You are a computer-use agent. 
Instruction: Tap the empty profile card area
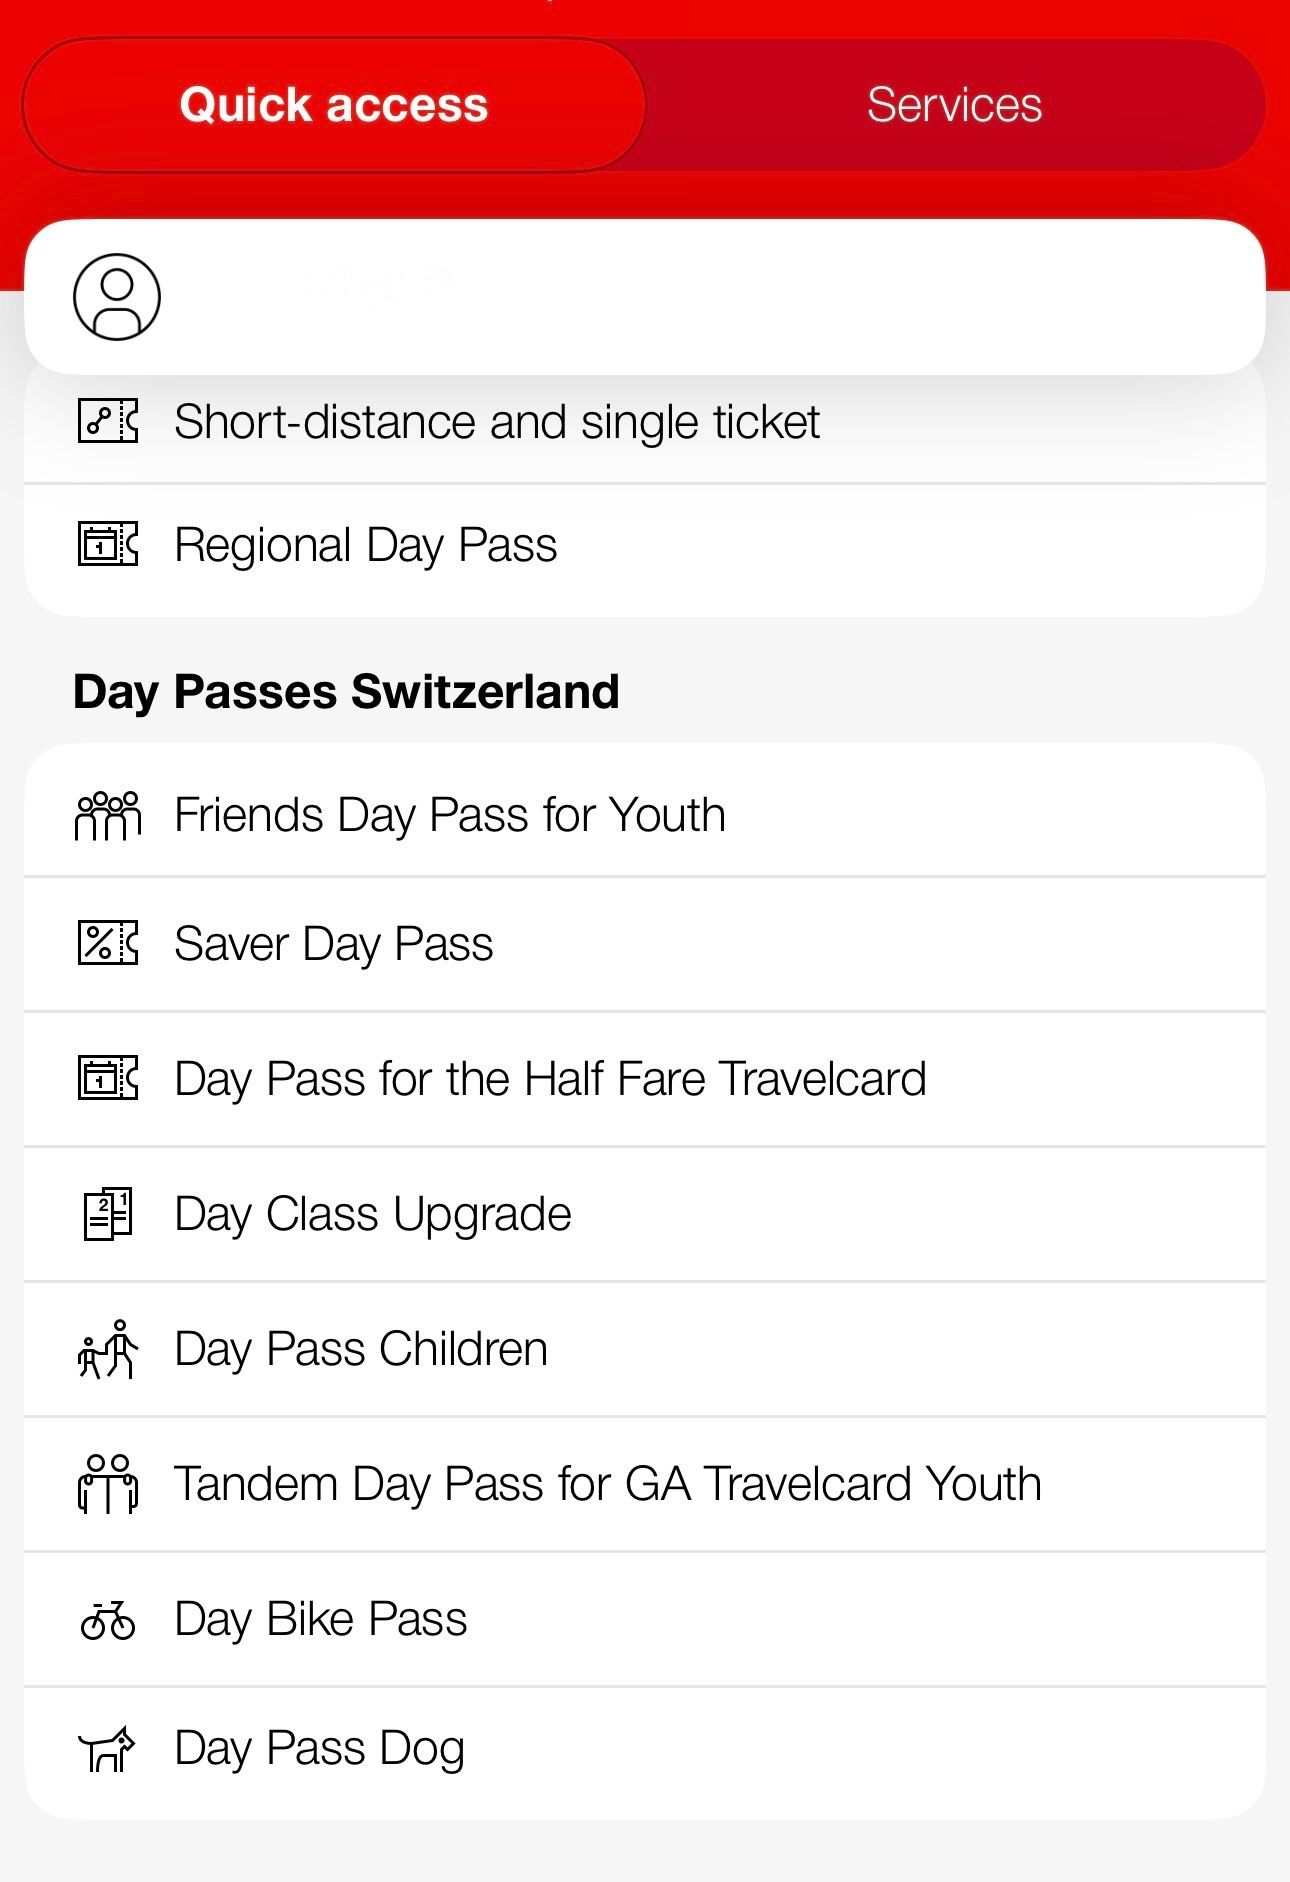700,297
